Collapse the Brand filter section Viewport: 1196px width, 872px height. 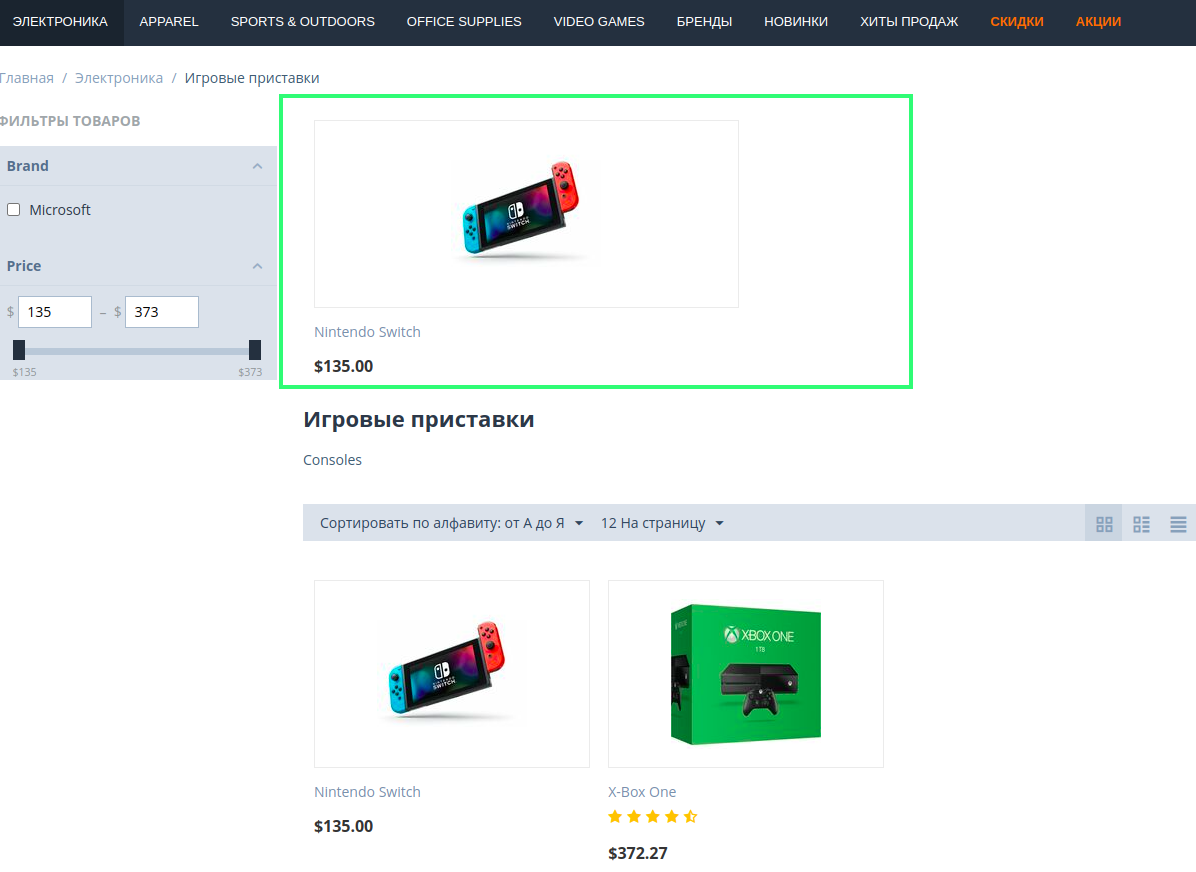click(257, 166)
